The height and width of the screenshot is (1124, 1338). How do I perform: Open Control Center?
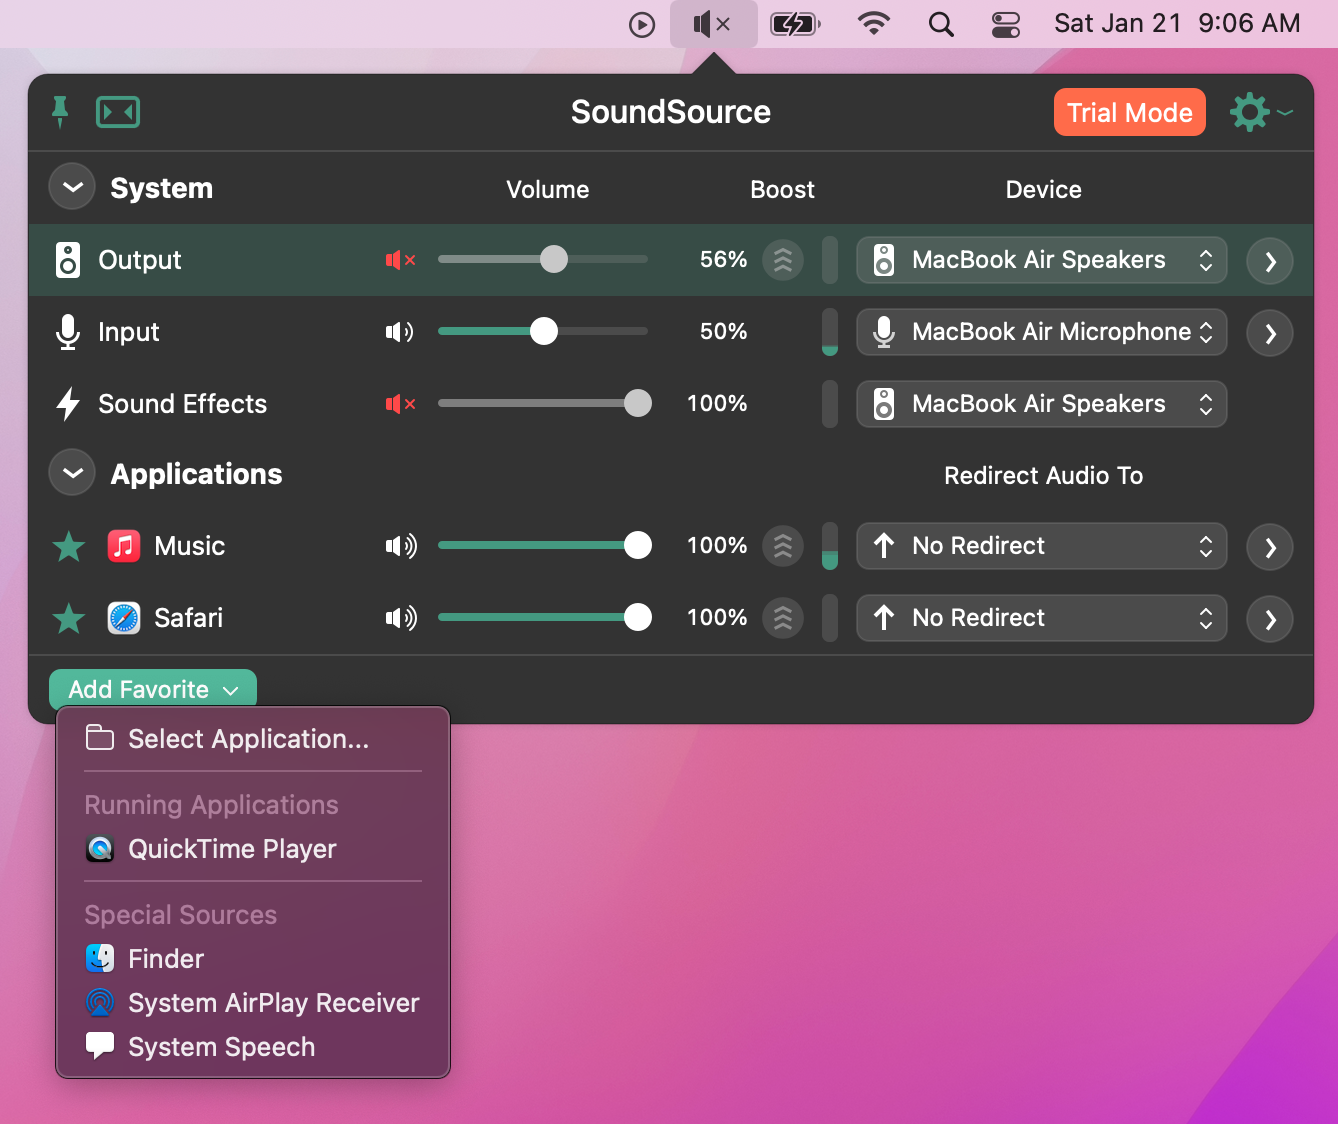tap(1006, 24)
